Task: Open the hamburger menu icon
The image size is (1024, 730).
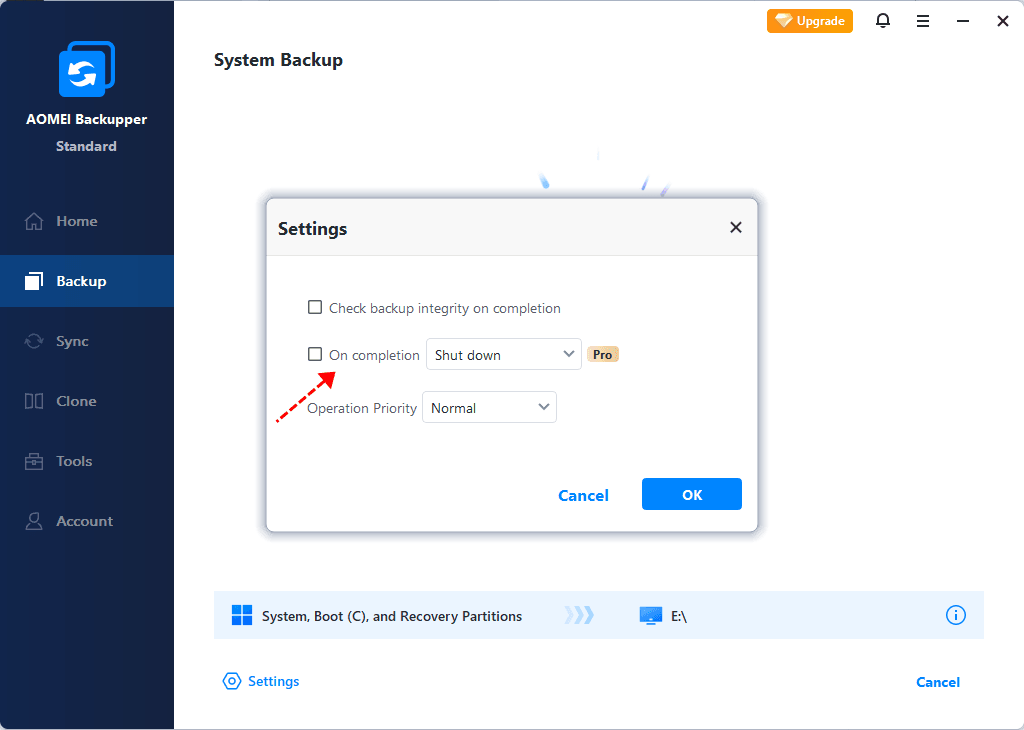Action: pyautogui.click(x=923, y=21)
